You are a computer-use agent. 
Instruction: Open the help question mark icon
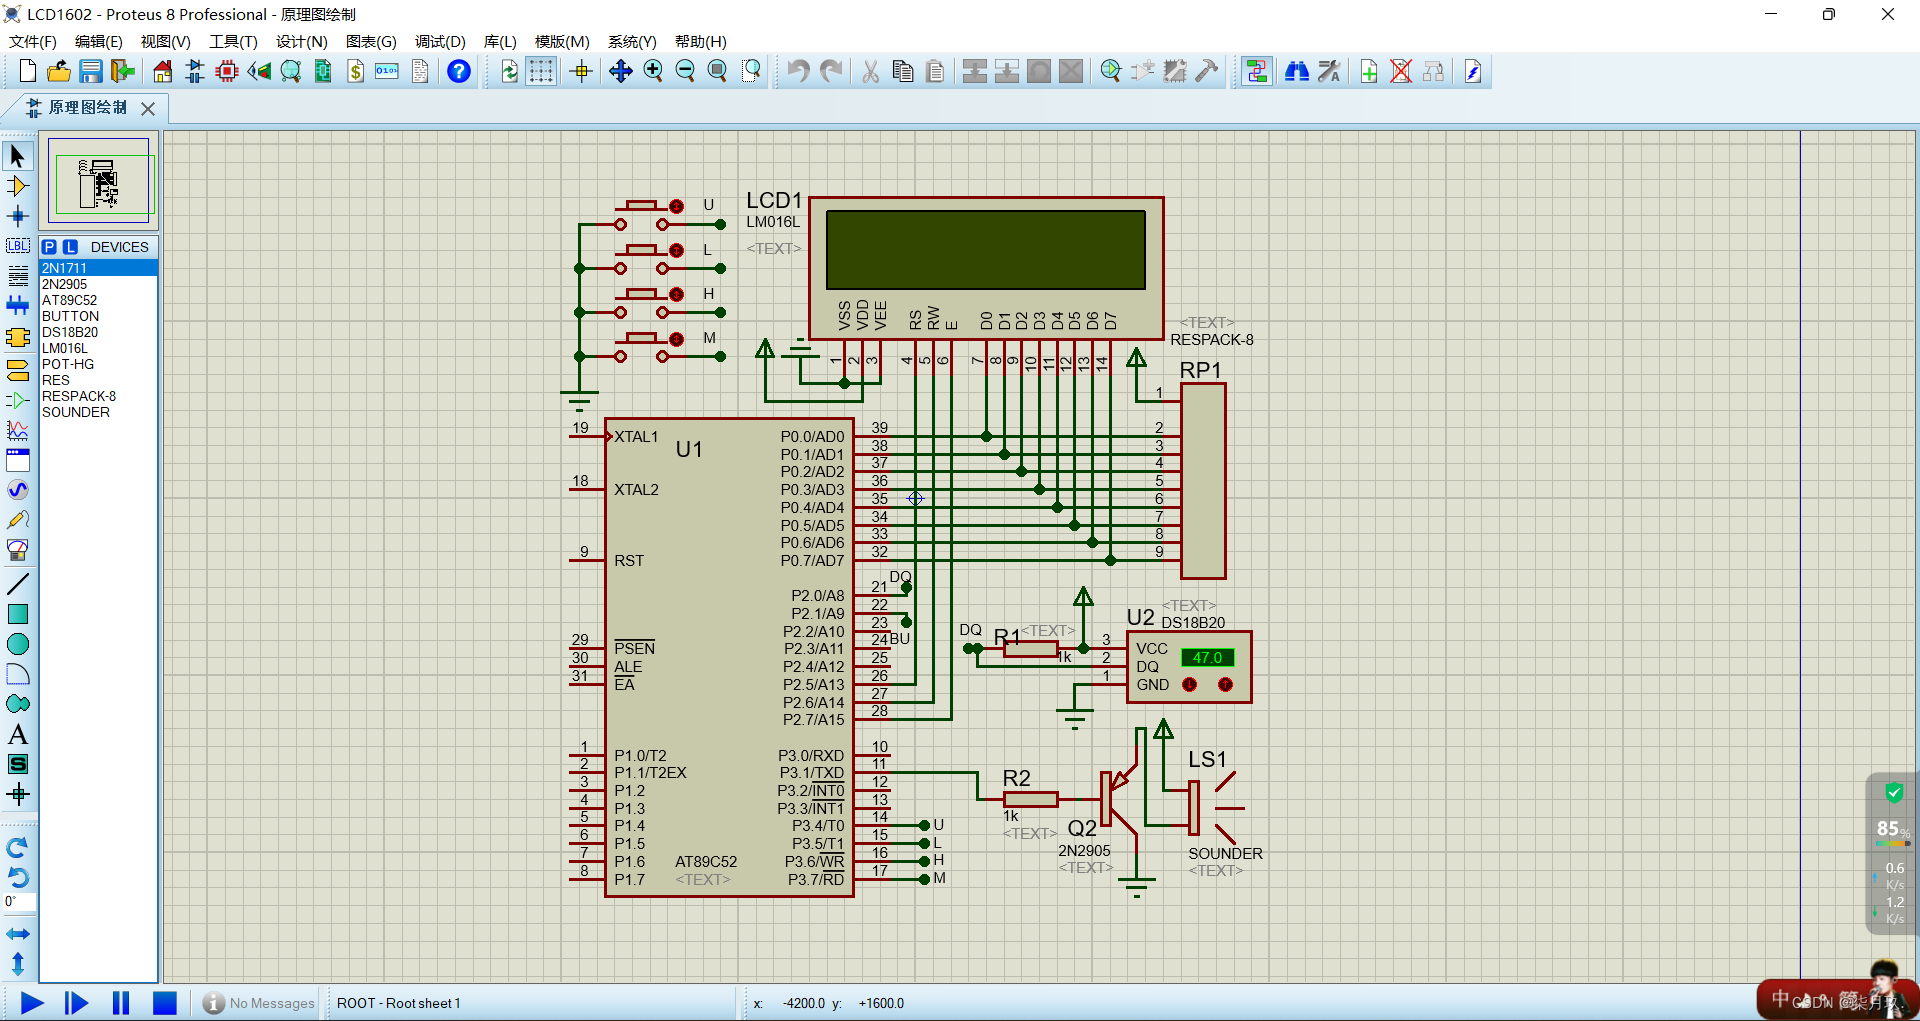(x=458, y=71)
